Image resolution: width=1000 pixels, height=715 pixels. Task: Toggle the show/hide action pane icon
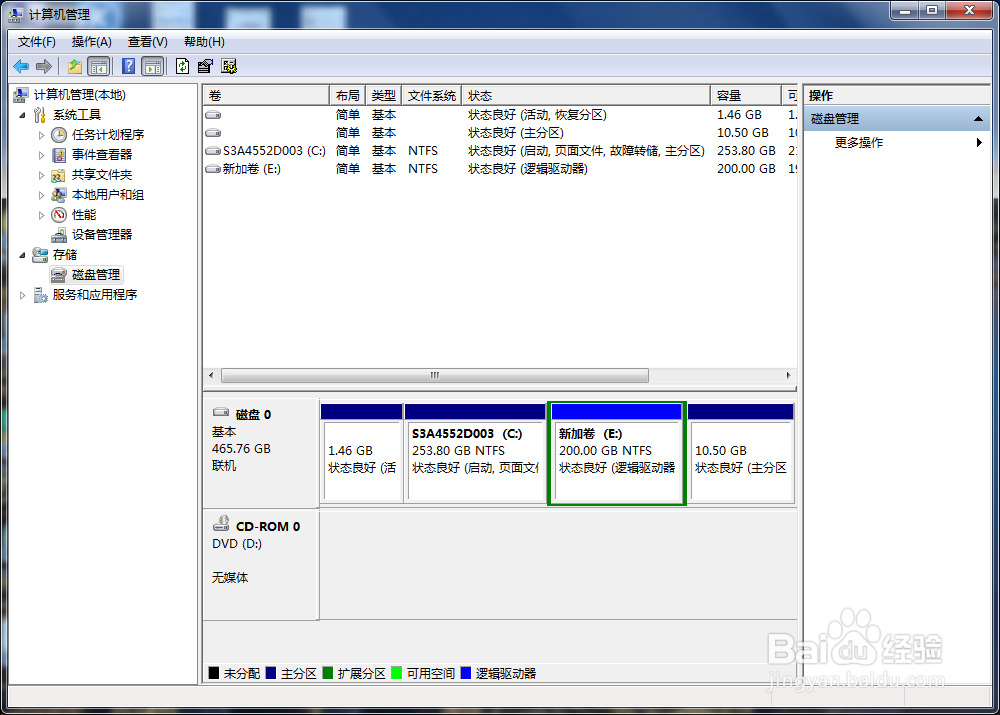(x=153, y=66)
